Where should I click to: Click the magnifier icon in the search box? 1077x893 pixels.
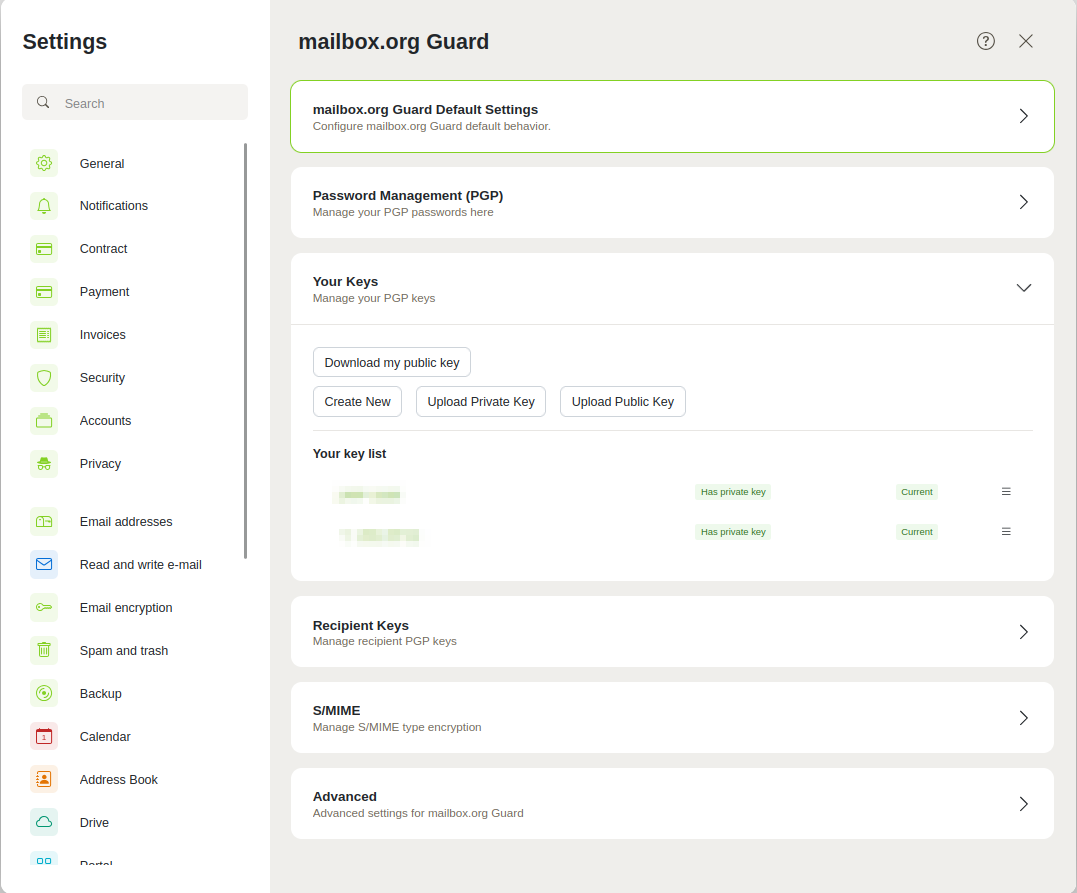click(43, 102)
